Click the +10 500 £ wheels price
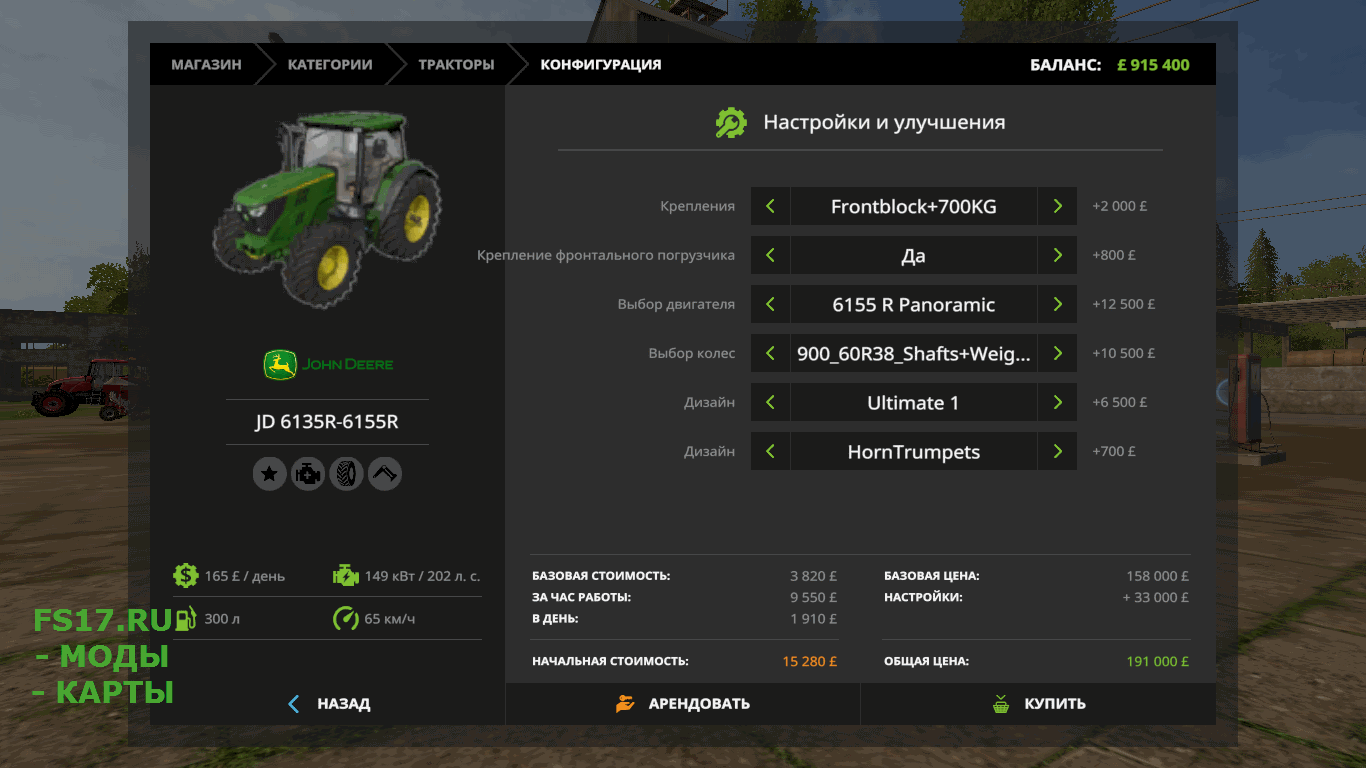Screen dimensions: 1366x768 point(1124,353)
